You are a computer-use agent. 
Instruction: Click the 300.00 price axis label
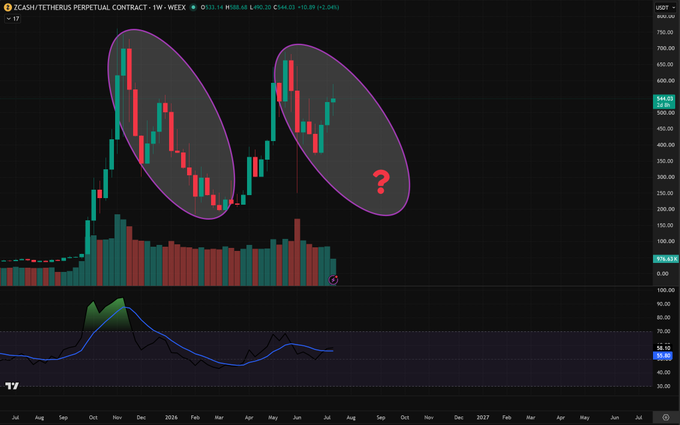[x=665, y=177]
